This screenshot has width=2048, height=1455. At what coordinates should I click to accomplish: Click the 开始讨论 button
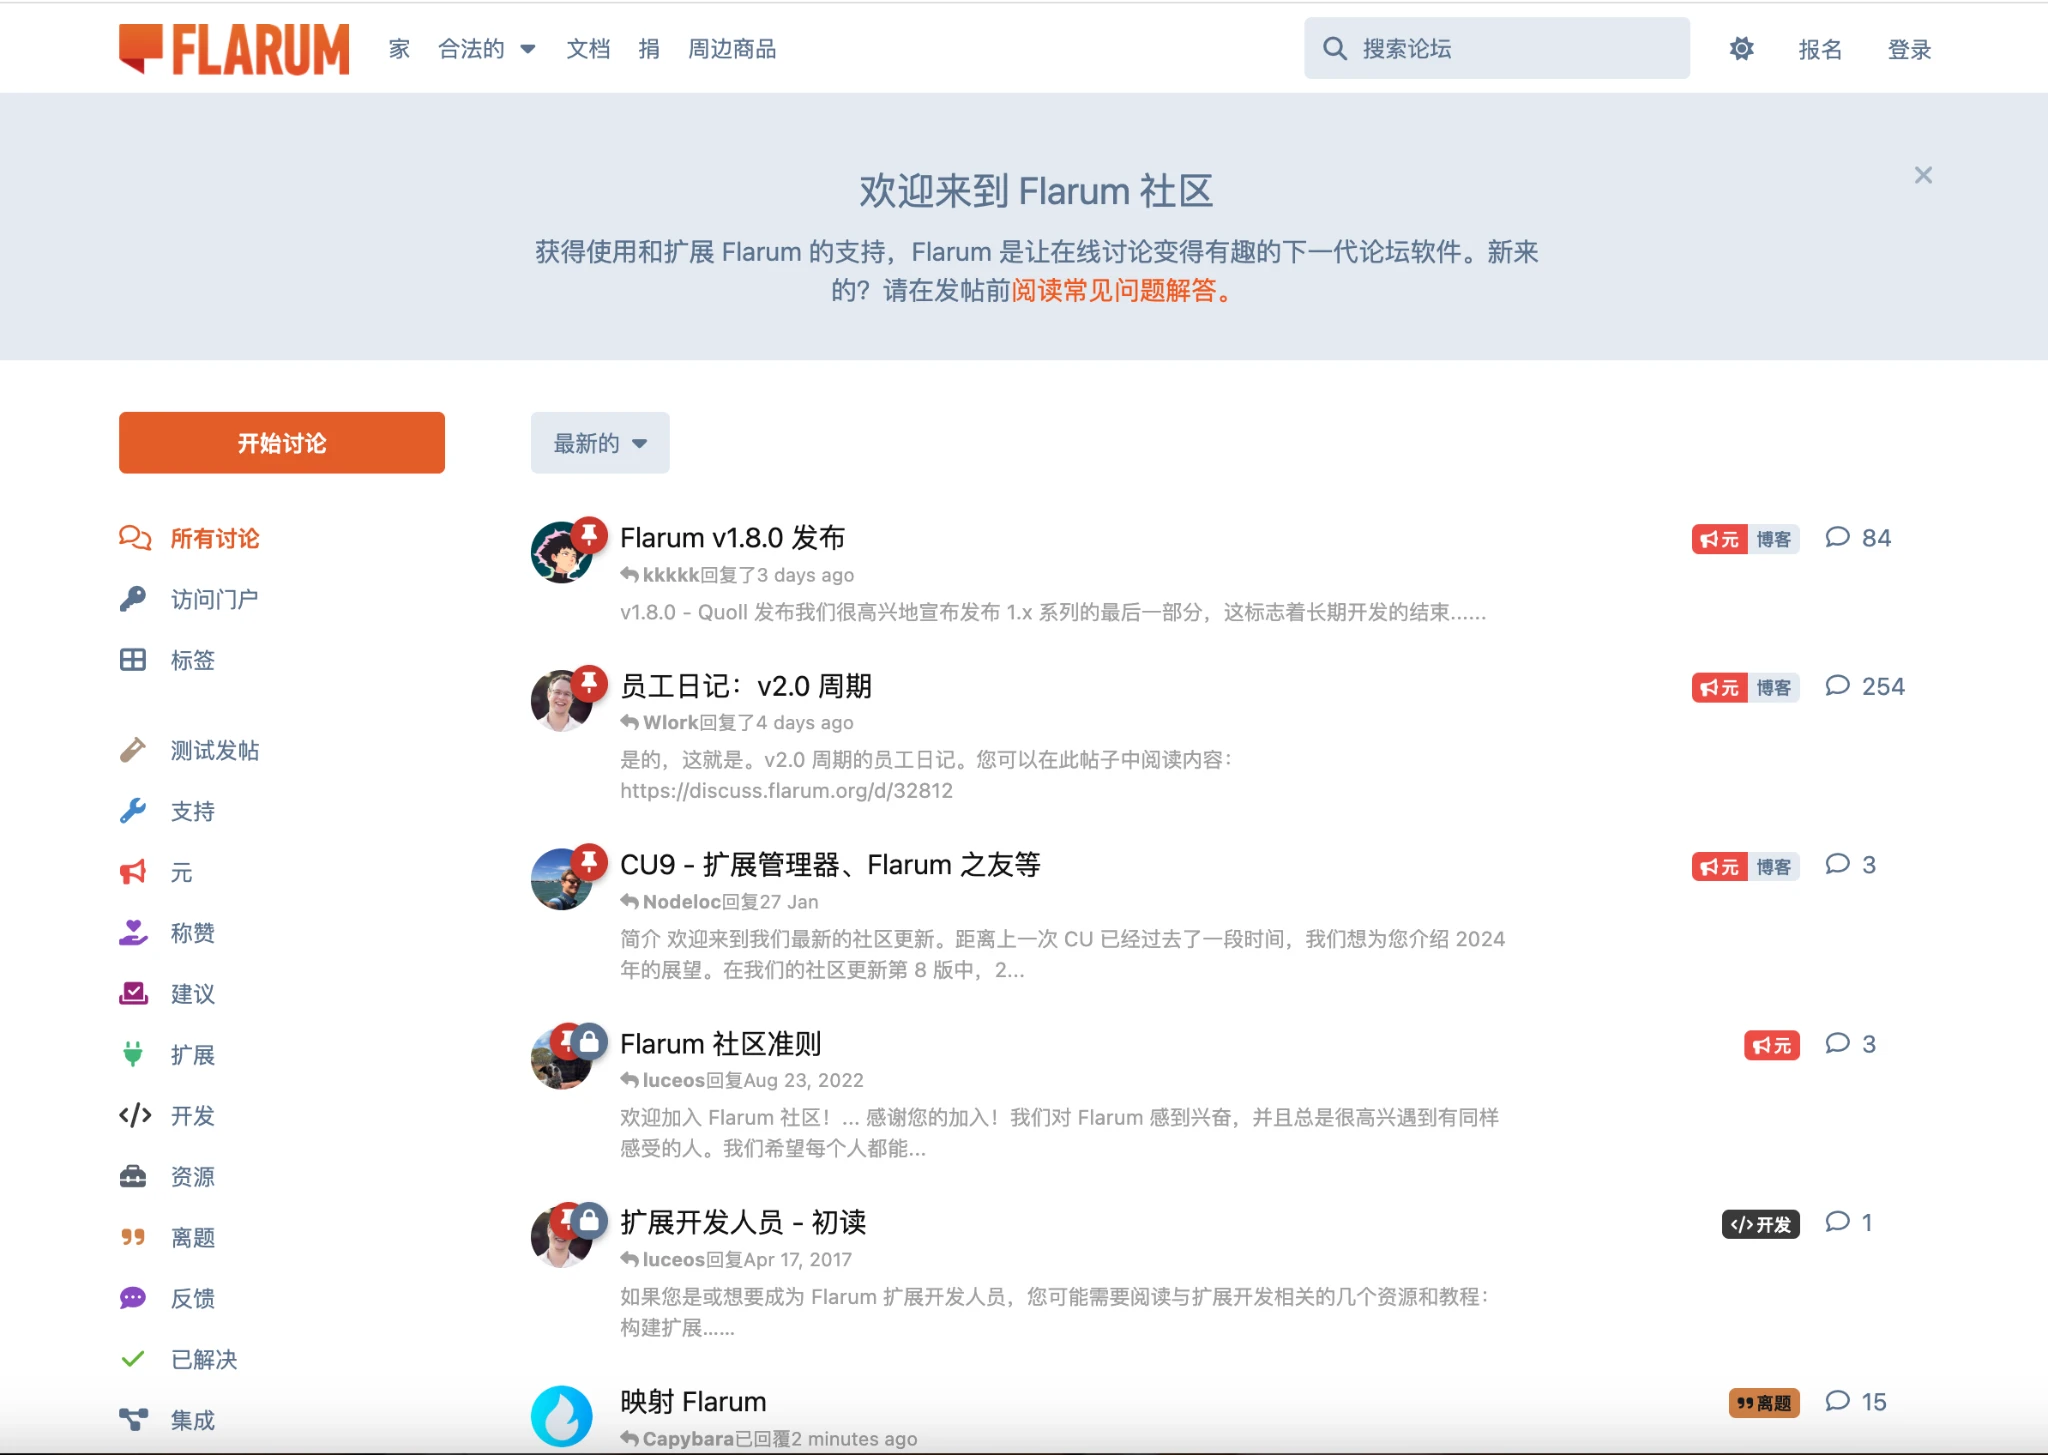[281, 443]
